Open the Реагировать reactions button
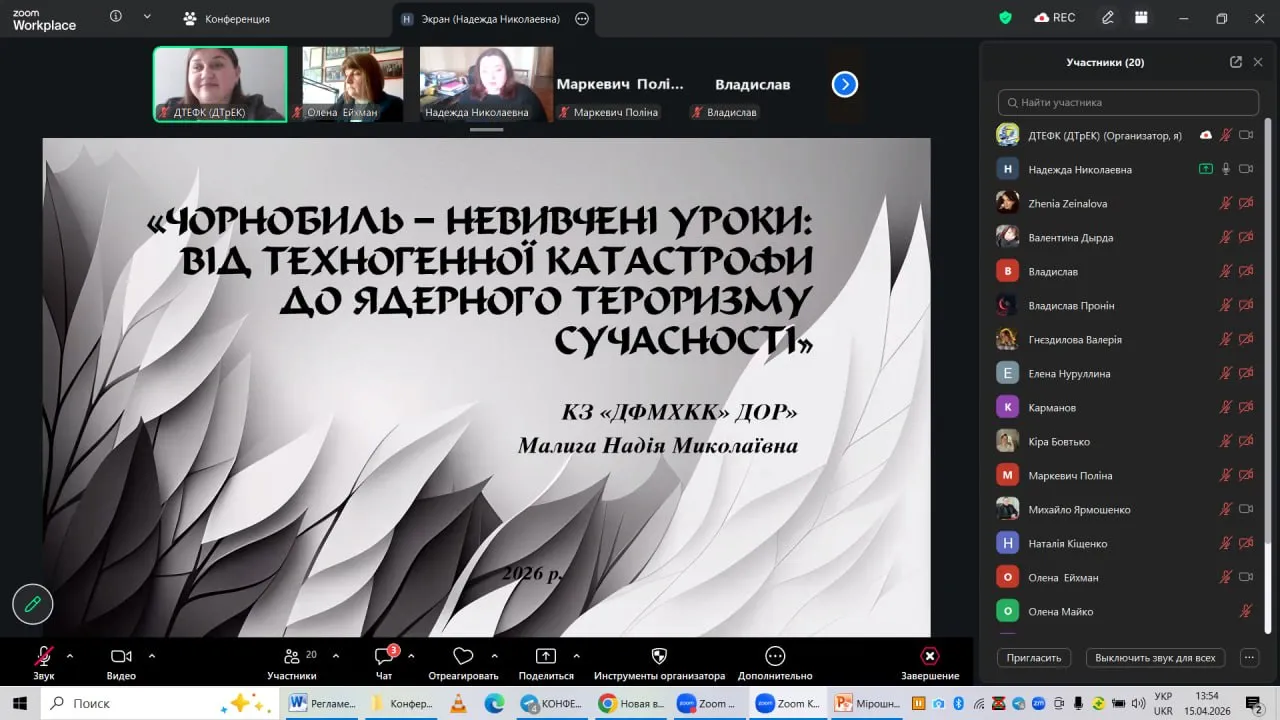 [x=463, y=663]
